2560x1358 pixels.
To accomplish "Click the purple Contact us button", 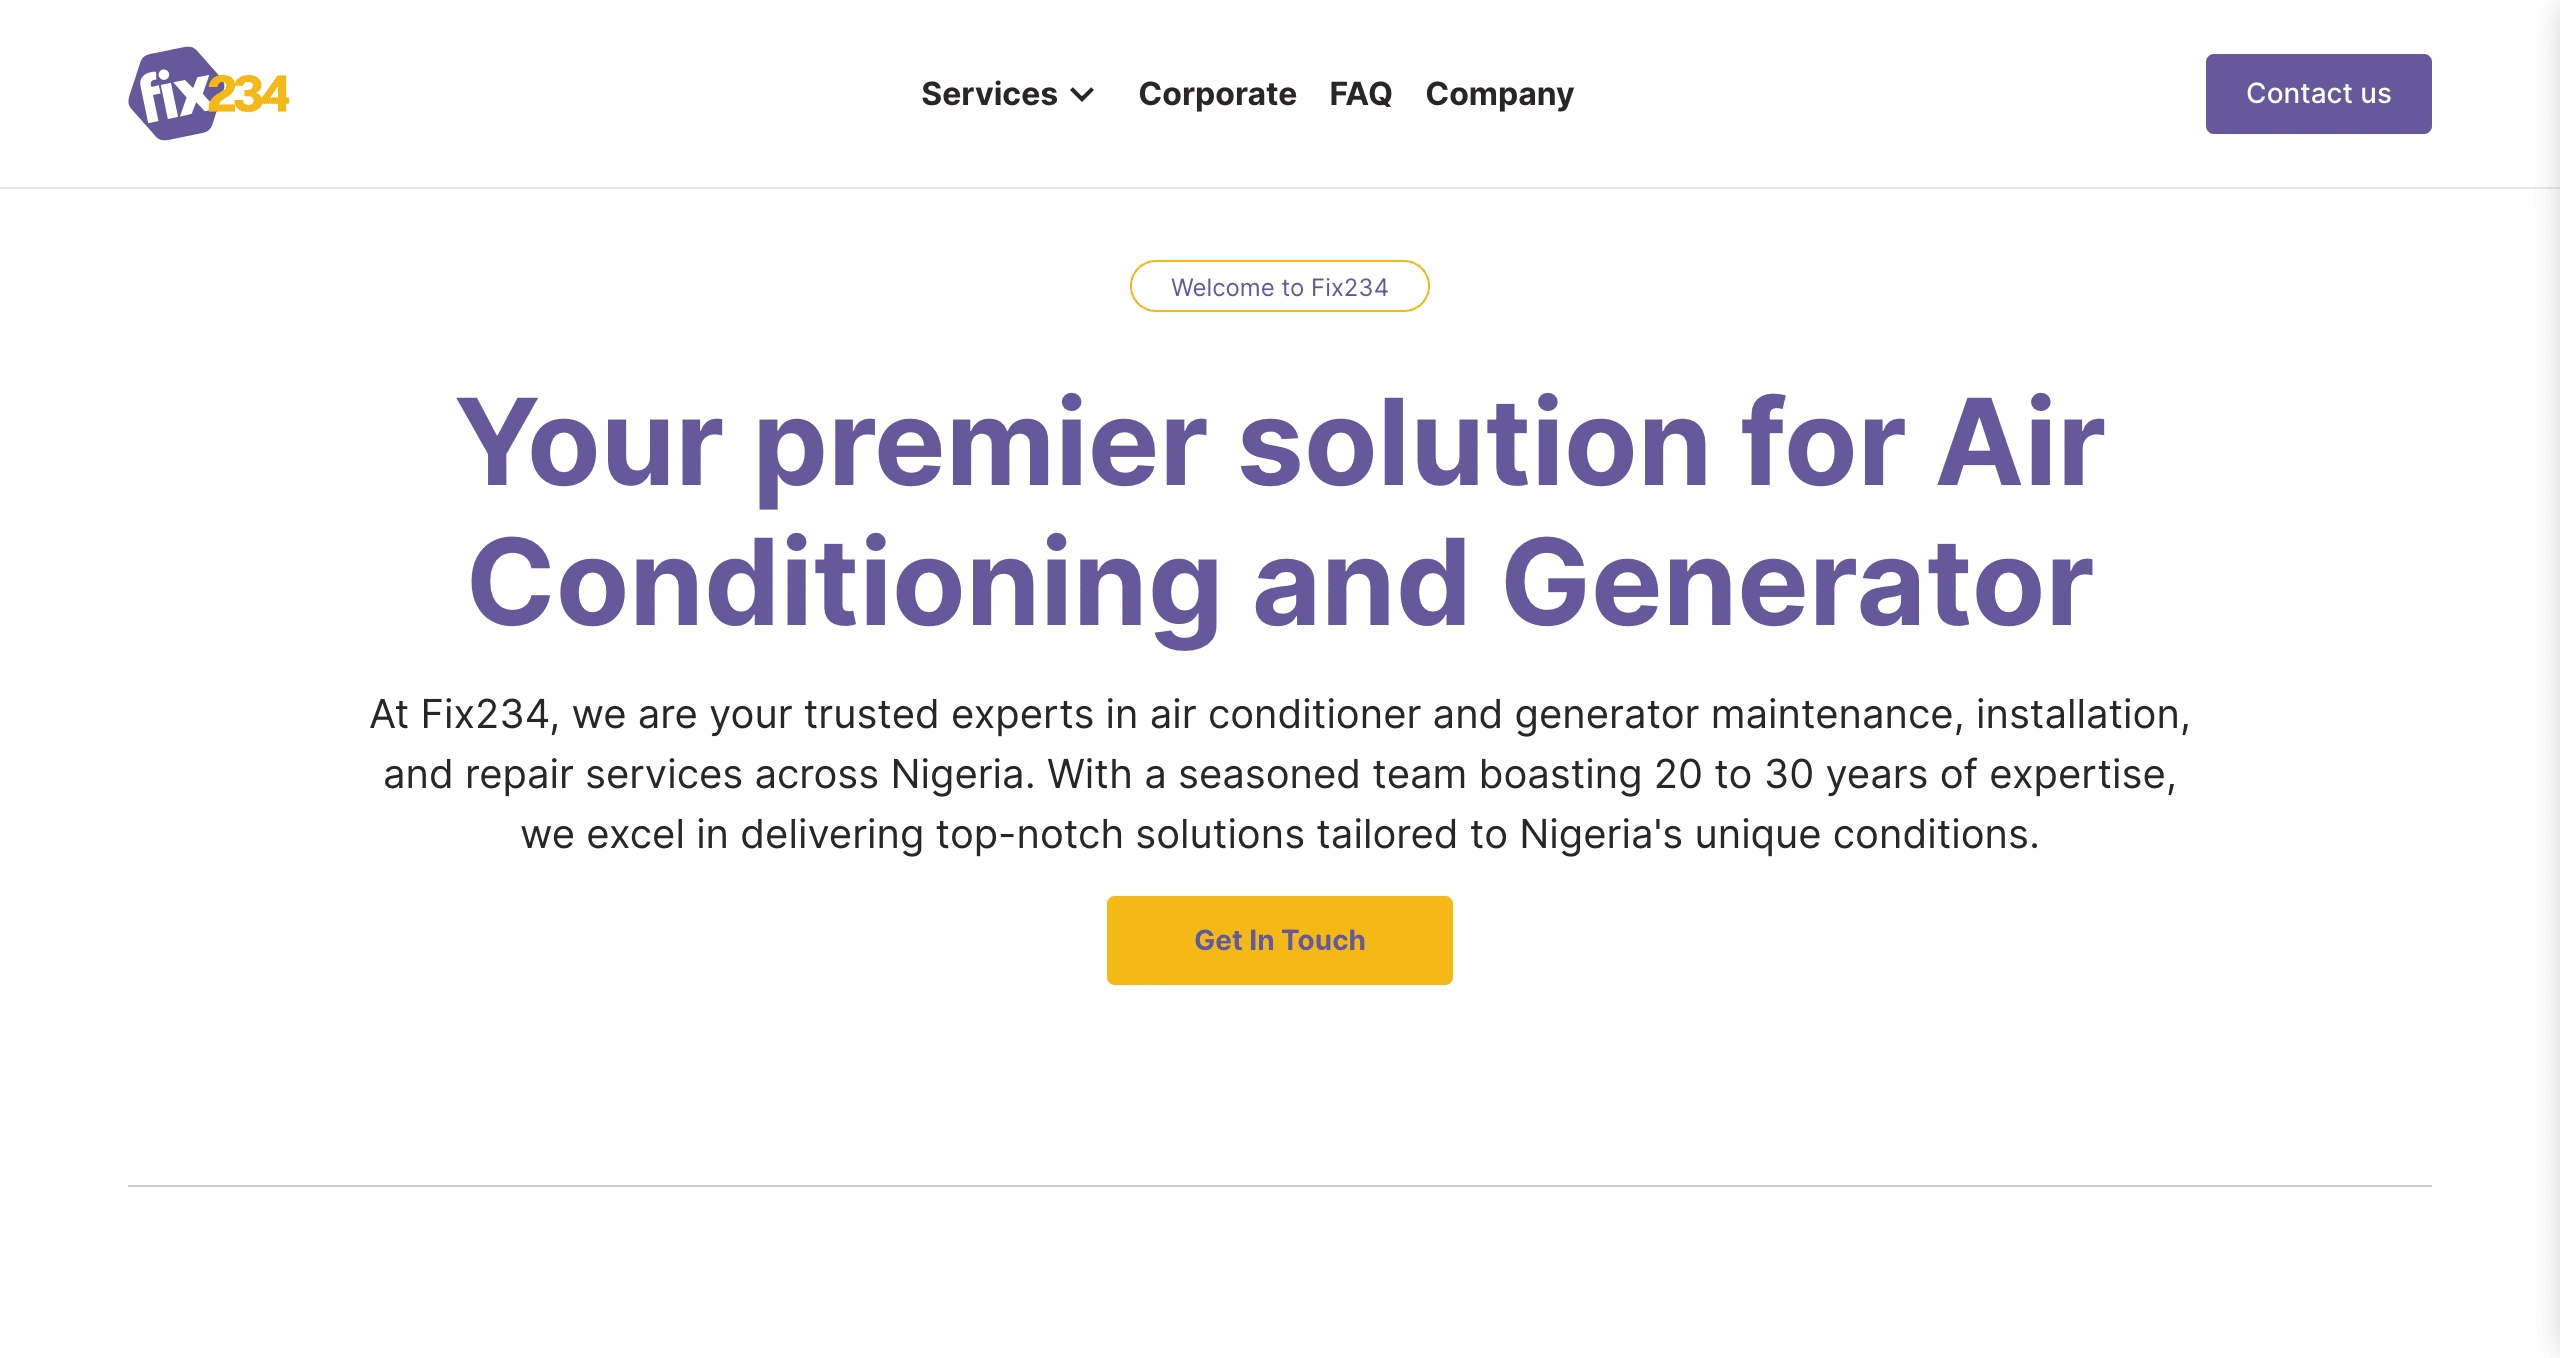I will (x=2318, y=94).
